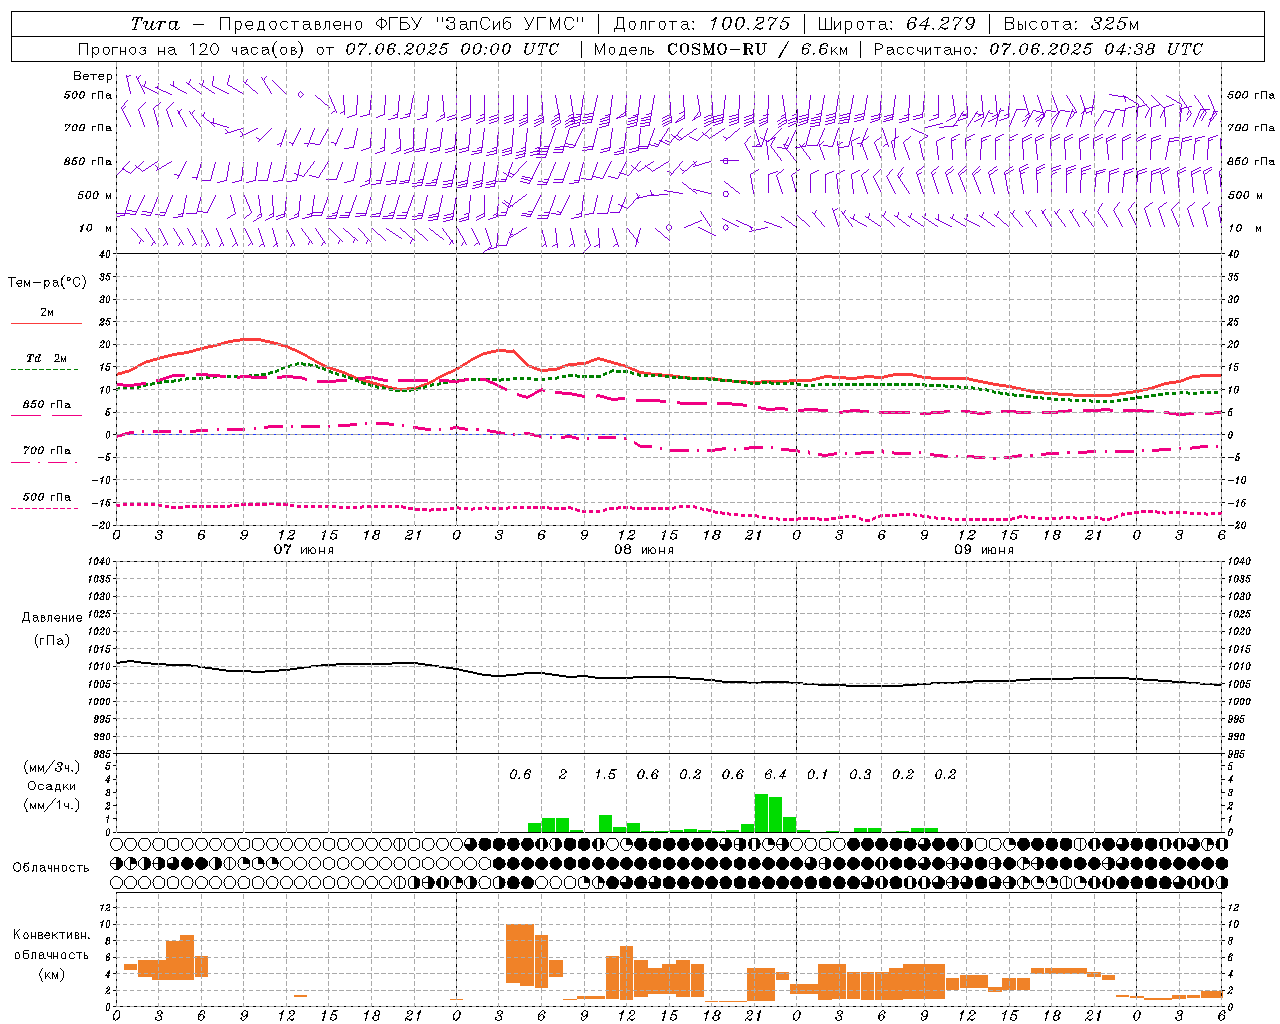Click the "(гПа)" unit label under Давление
This screenshot has height=1024, width=1280.
coord(52,640)
